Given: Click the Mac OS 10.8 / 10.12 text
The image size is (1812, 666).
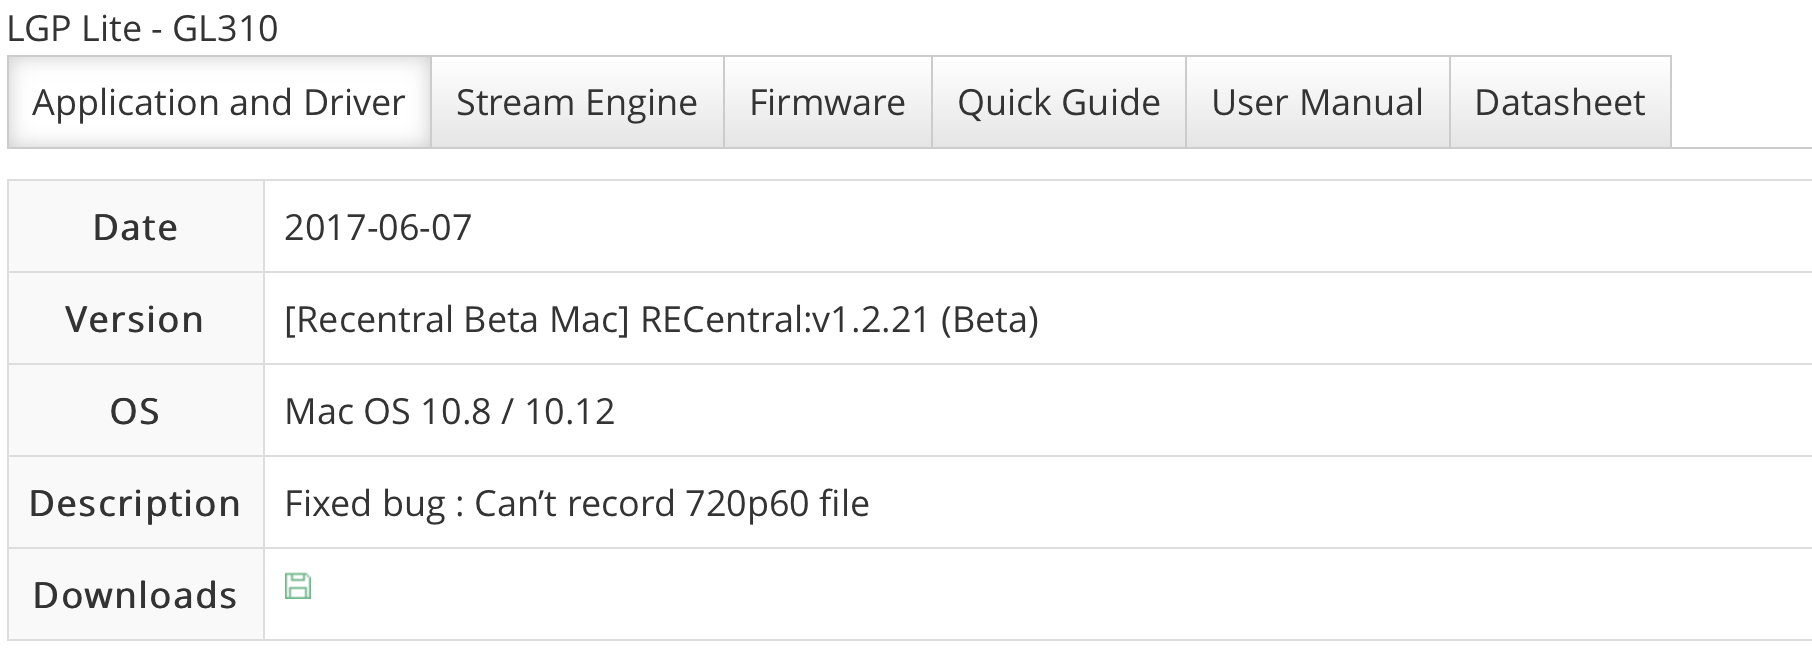Looking at the screenshot, I should (x=450, y=411).
